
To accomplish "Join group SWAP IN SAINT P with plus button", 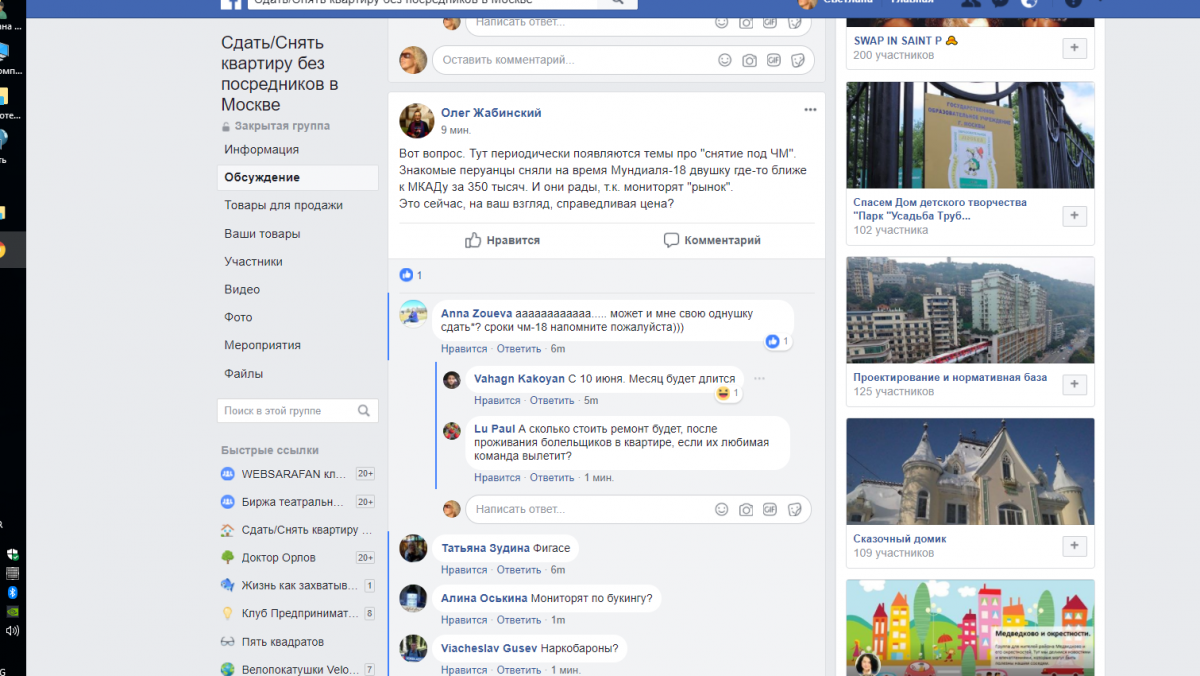I will point(1075,48).
